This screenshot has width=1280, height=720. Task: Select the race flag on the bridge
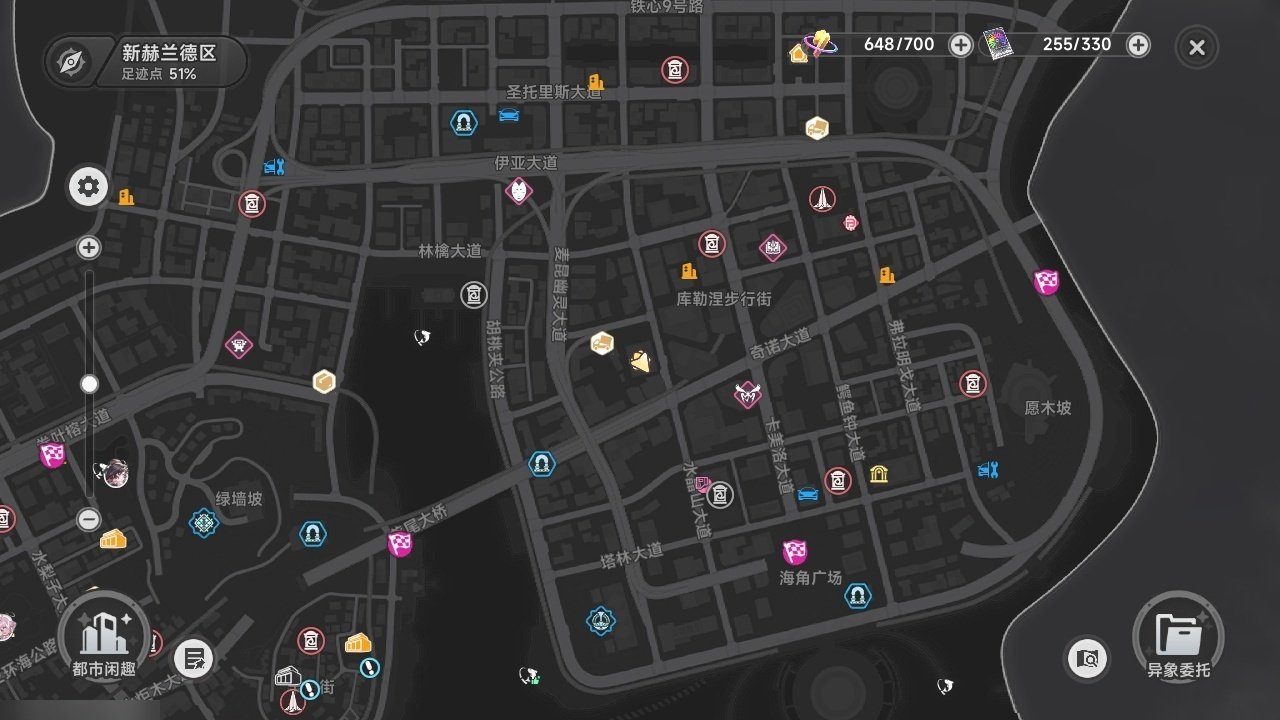tap(400, 545)
